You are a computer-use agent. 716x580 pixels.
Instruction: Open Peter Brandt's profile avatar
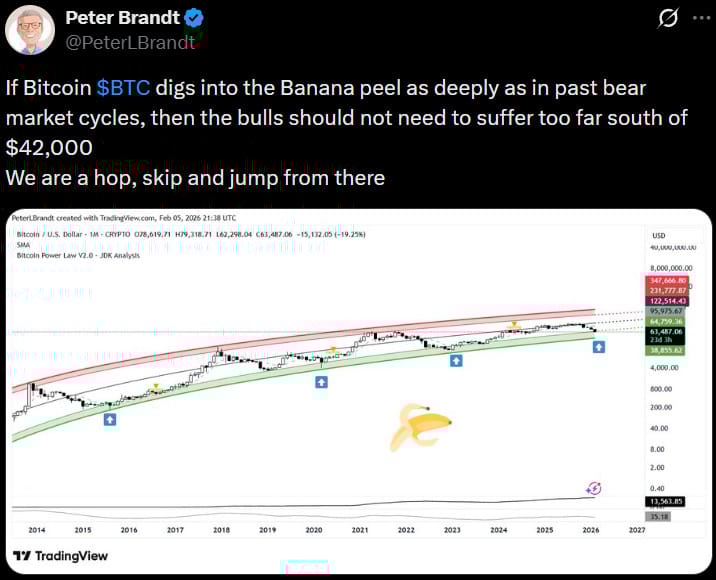point(30,29)
